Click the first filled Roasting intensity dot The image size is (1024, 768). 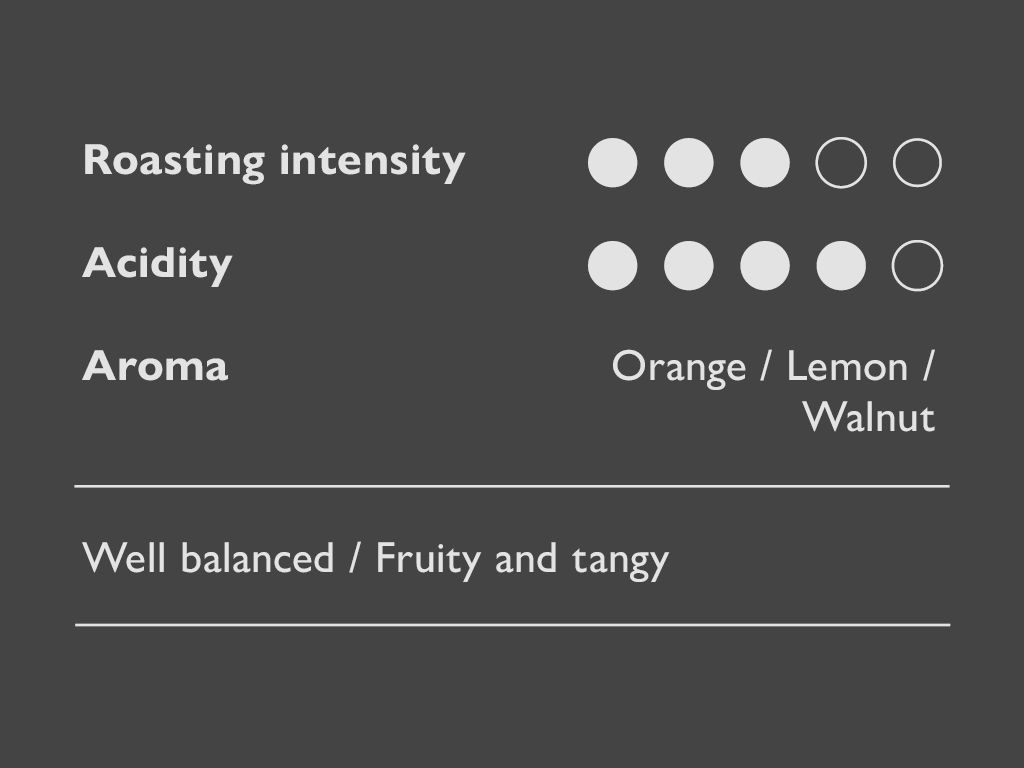tap(612, 163)
